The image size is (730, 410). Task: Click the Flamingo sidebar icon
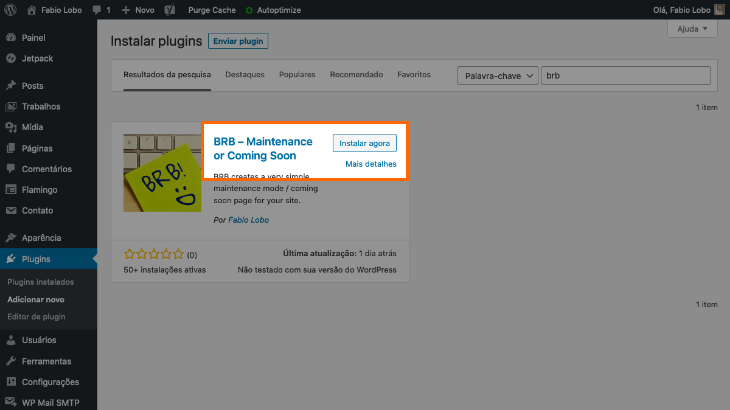click(x=11, y=190)
